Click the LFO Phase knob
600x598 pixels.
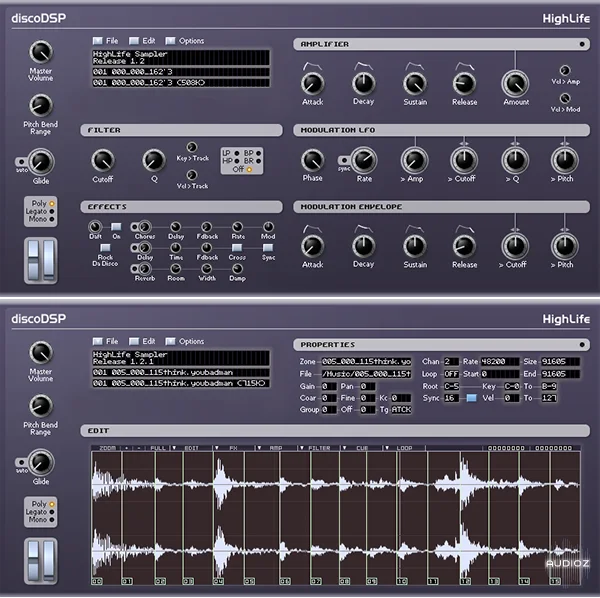pos(313,161)
